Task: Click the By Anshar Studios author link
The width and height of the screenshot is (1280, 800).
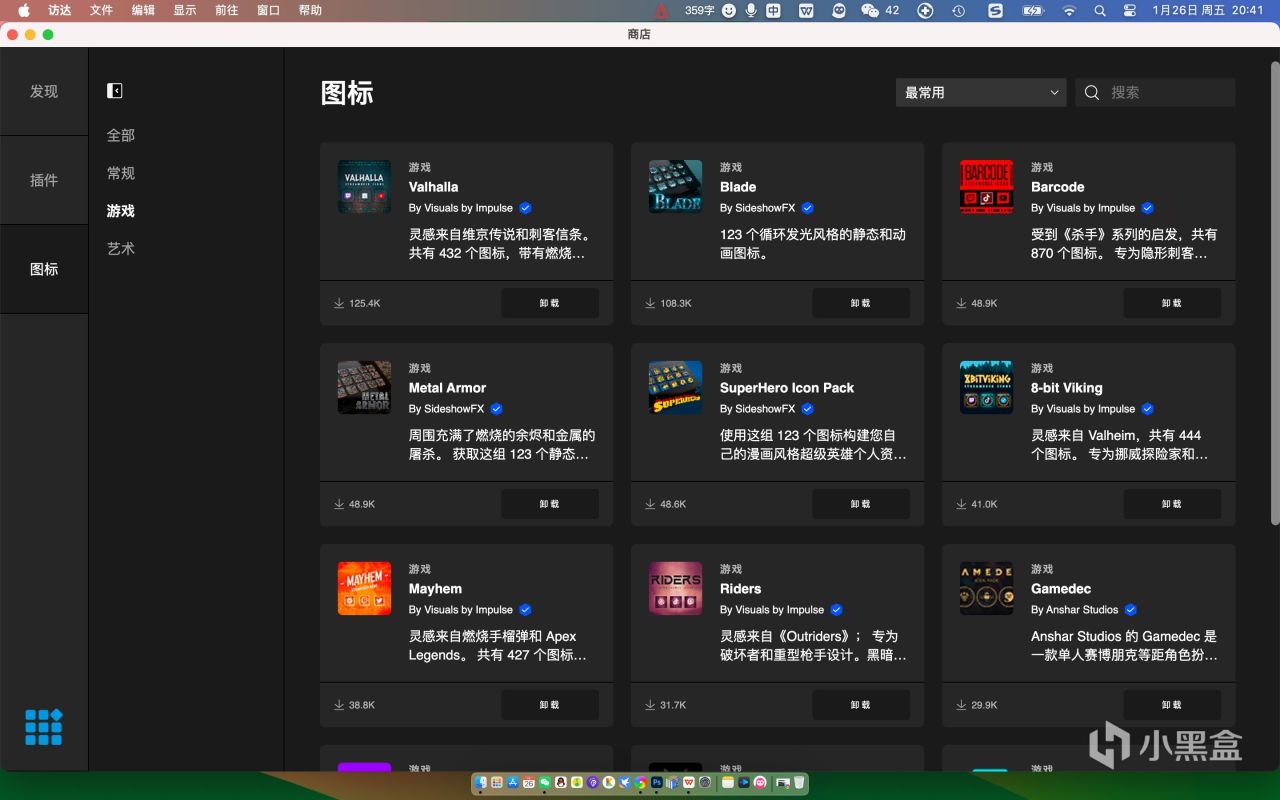Action: point(1074,609)
